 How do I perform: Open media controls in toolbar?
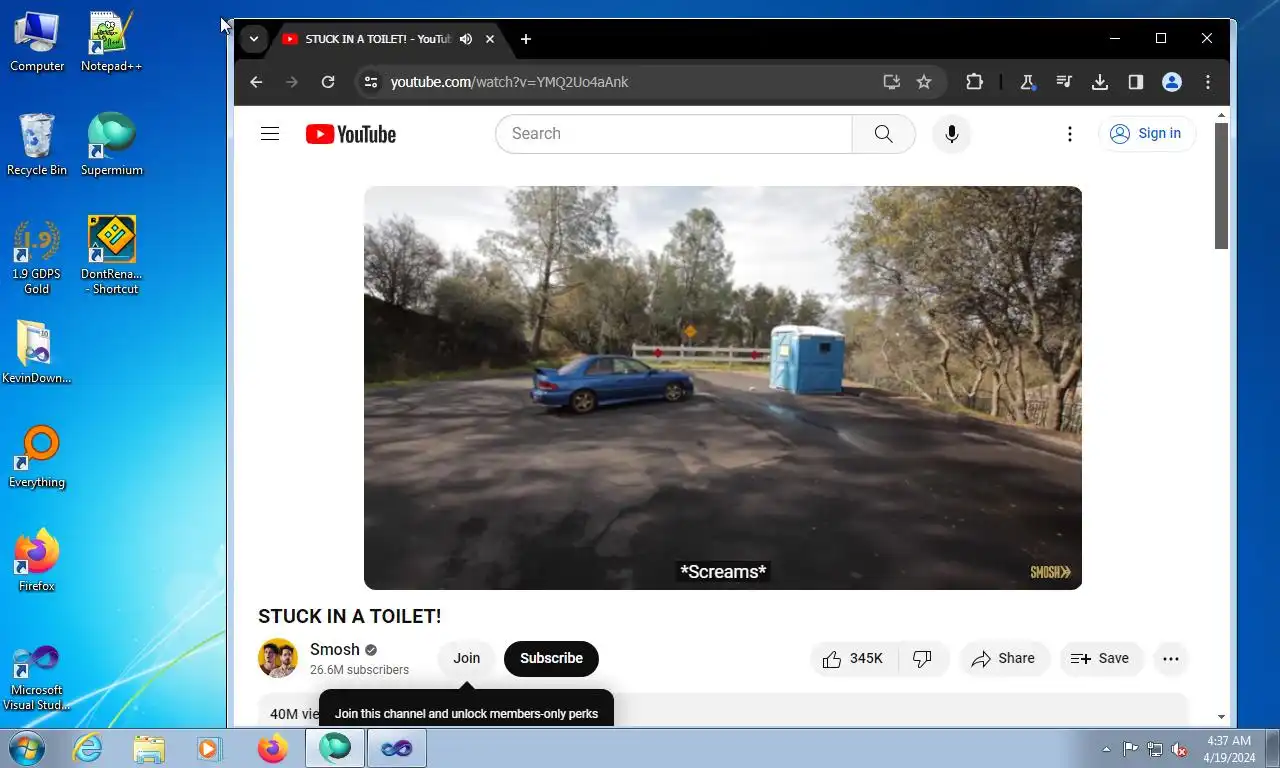(x=1064, y=82)
